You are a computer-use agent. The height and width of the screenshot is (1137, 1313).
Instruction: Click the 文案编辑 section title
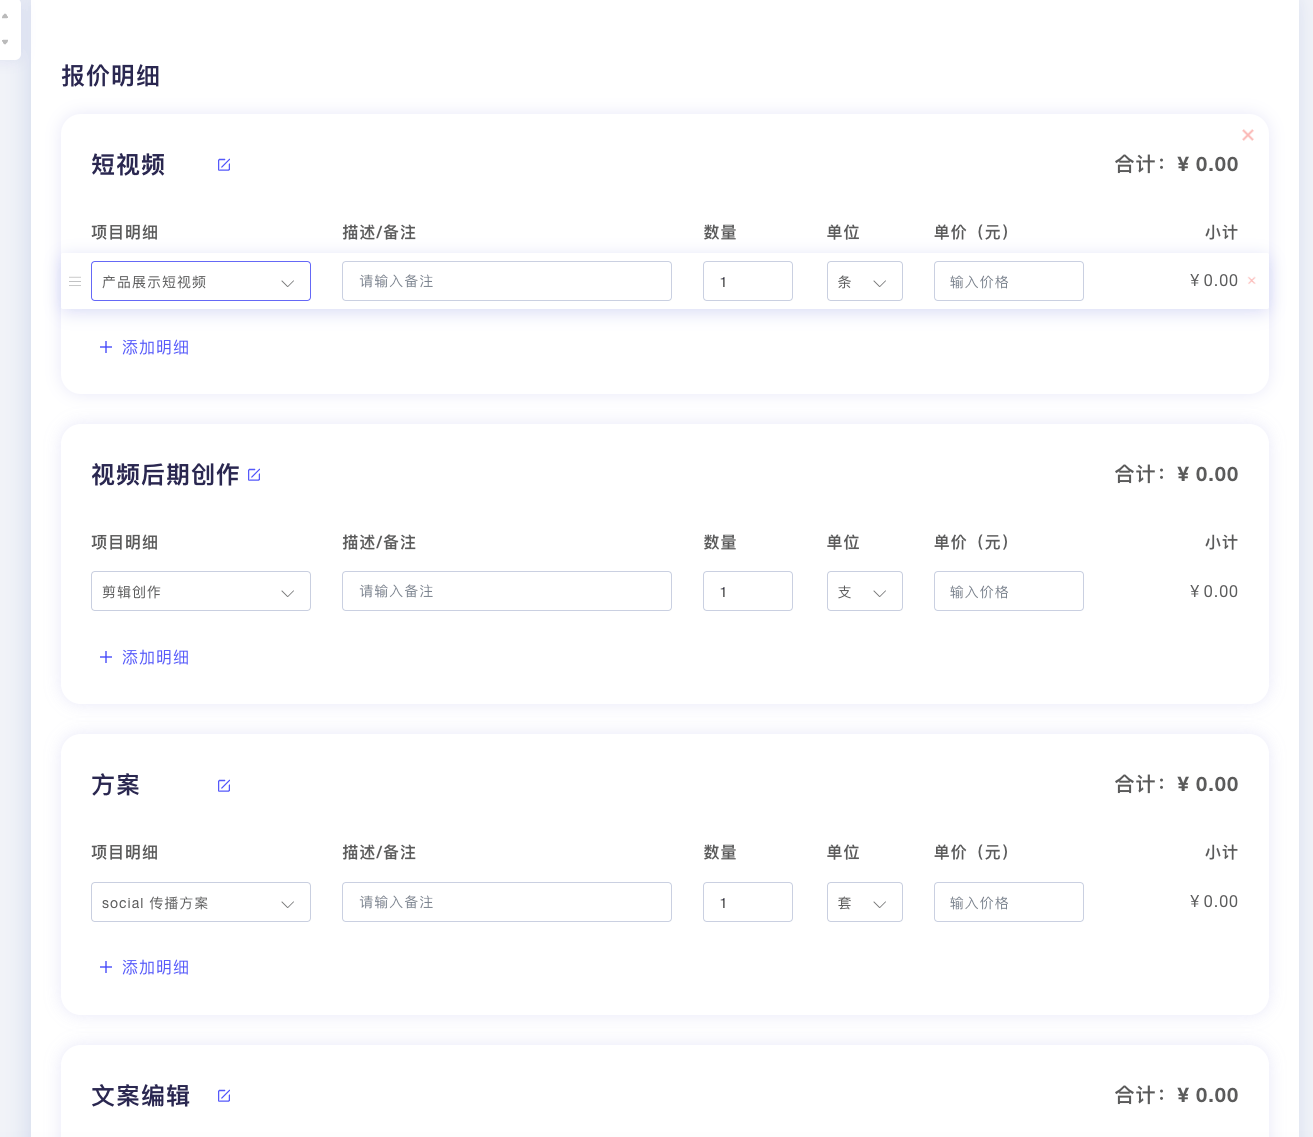pos(141,1096)
